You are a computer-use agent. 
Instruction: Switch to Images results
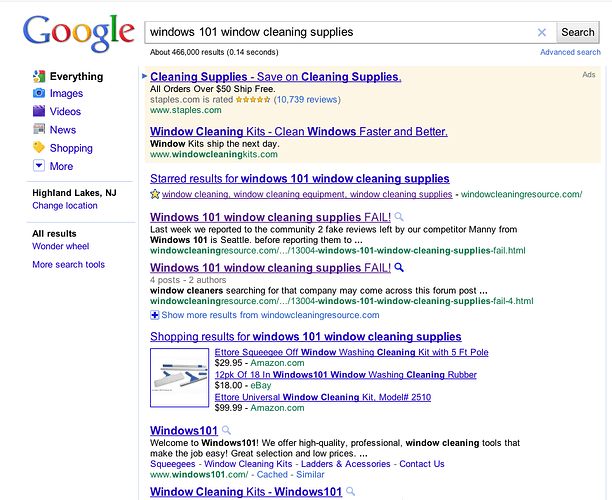point(66,93)
